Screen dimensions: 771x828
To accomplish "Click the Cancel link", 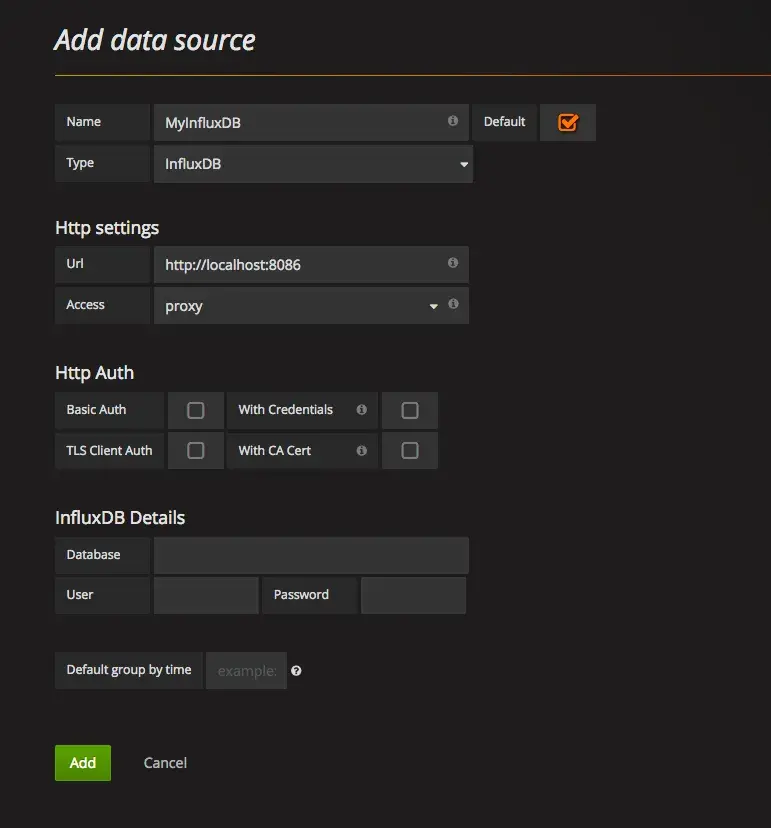I will click(165, 763).
